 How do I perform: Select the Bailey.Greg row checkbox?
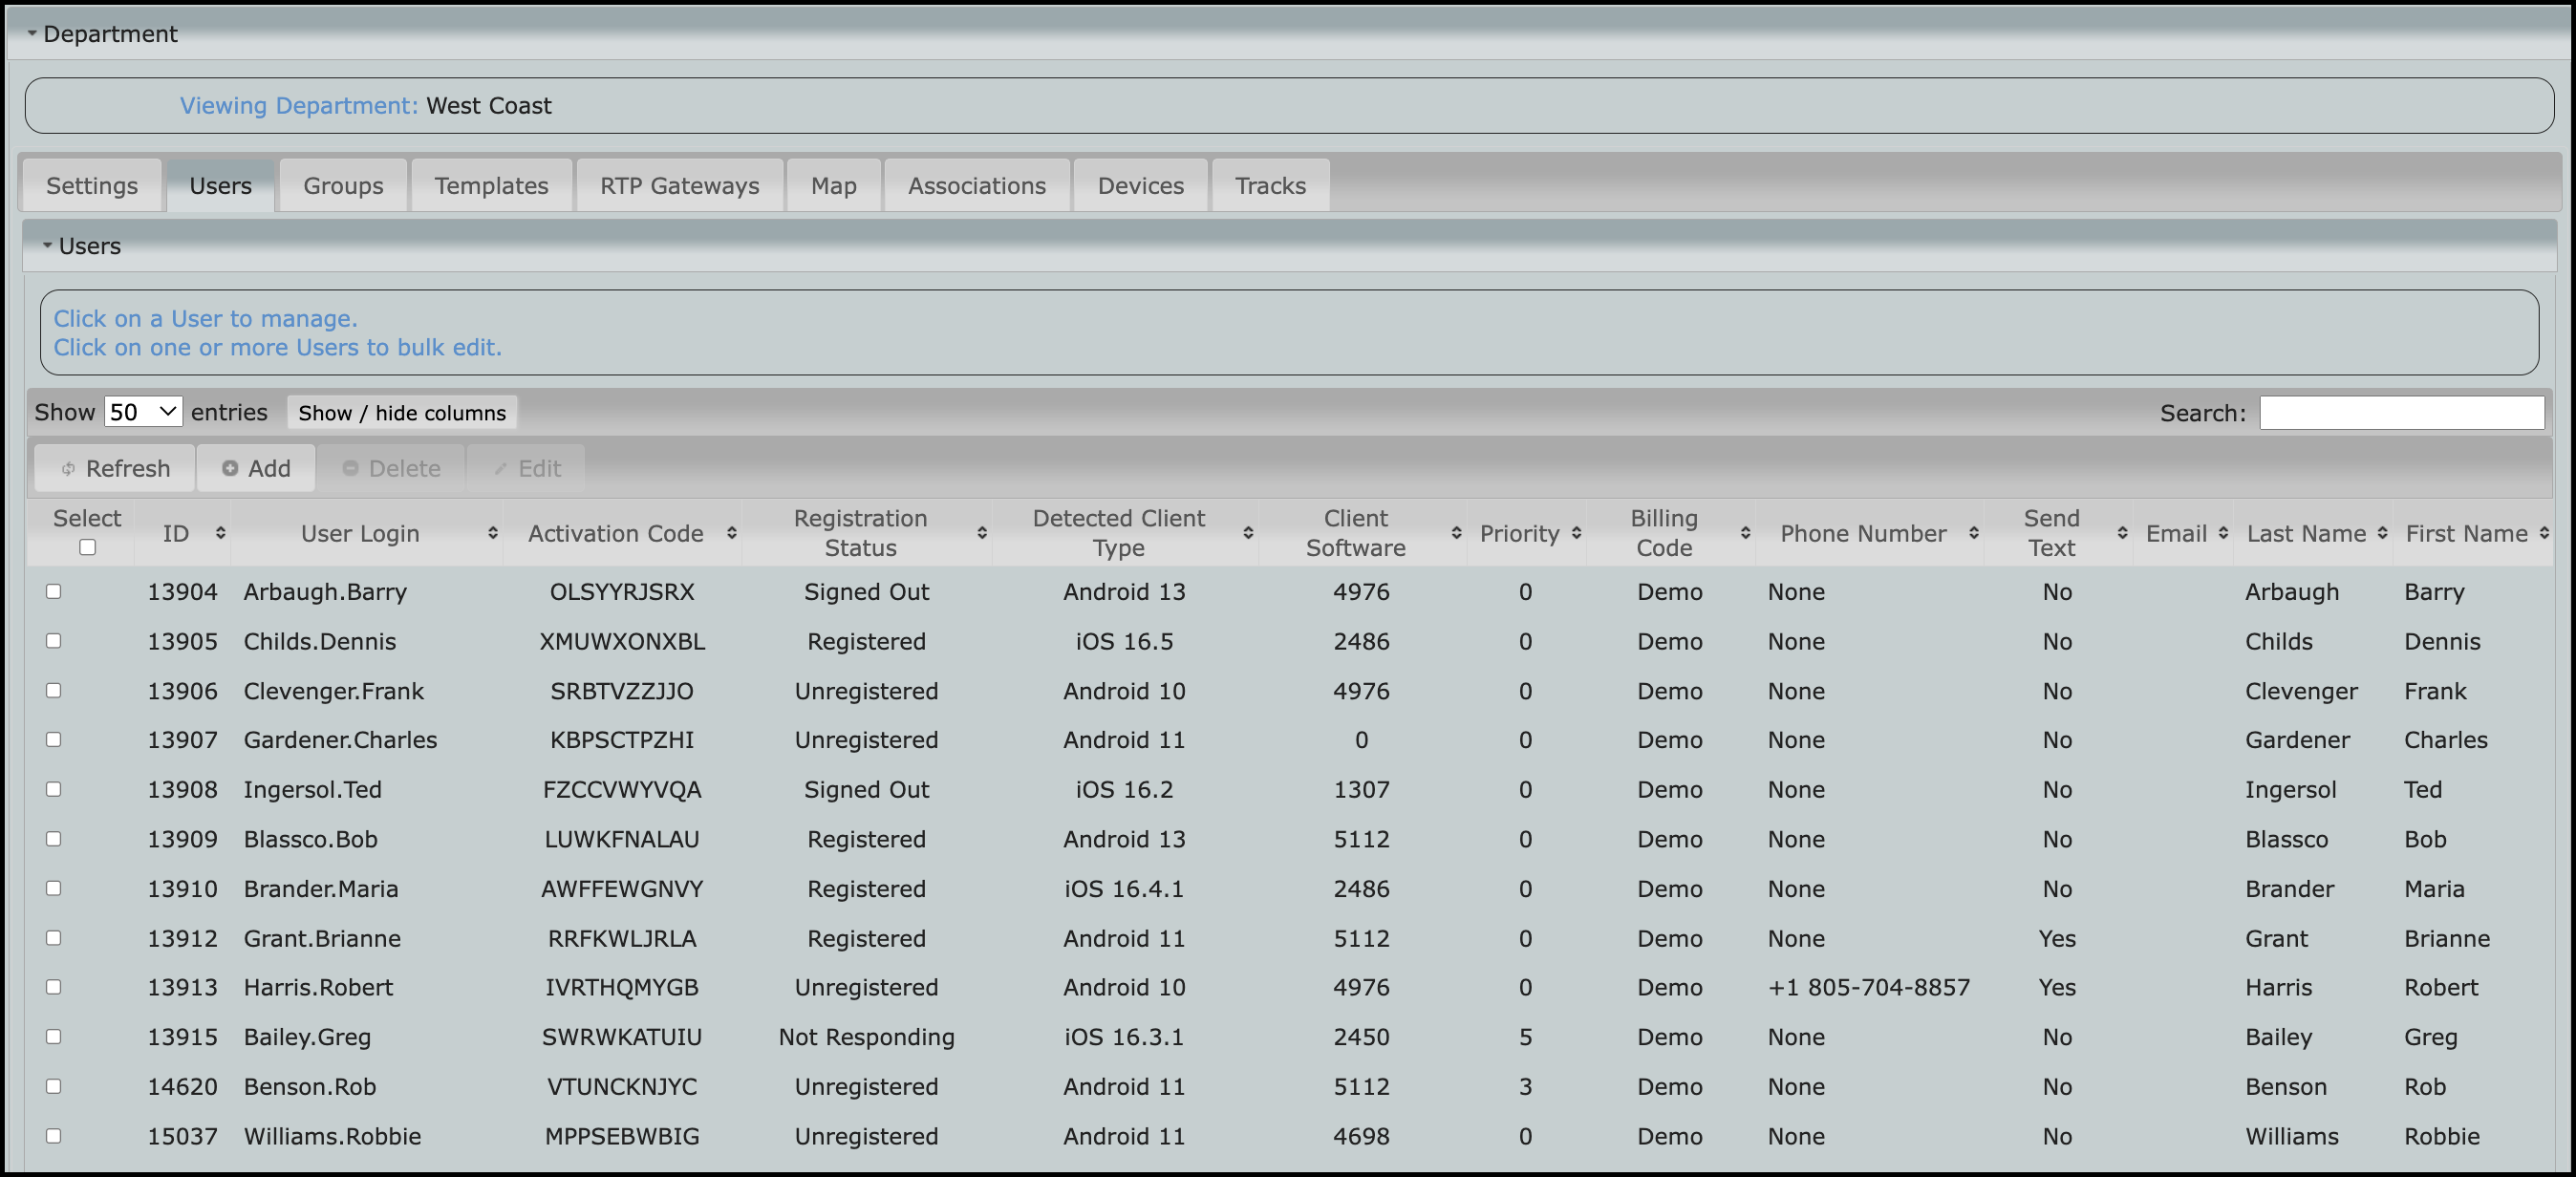[54, 1036]
